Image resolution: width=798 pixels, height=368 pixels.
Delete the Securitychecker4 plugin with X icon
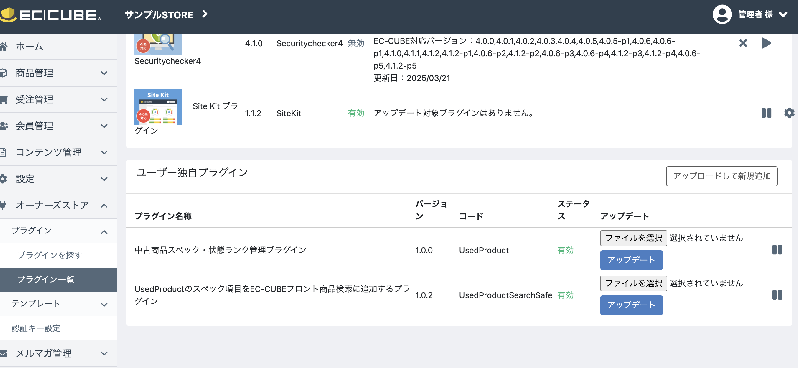click(x=743, y=43)
